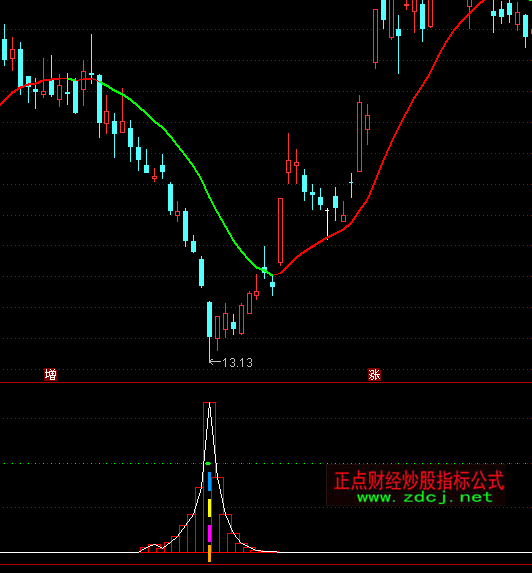The height and width of the screenshot is (573, 532).
Task: Click the magenta segment of the indicator stack
Action: (210, 534)
